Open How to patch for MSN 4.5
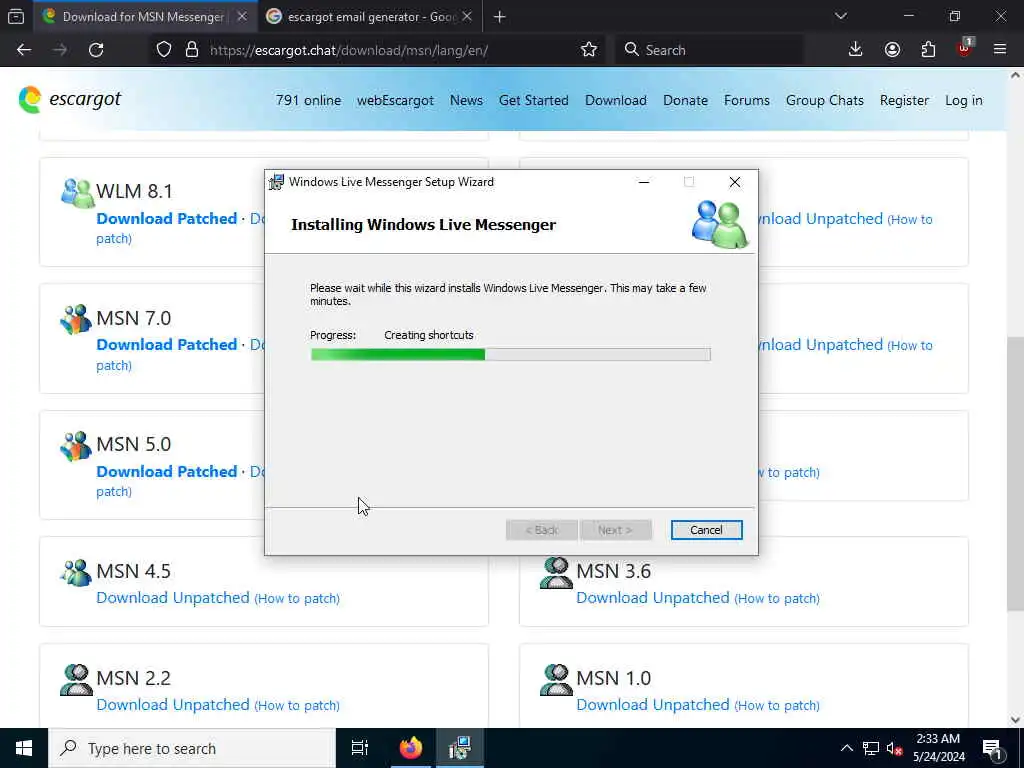 (x=297, y=599)
